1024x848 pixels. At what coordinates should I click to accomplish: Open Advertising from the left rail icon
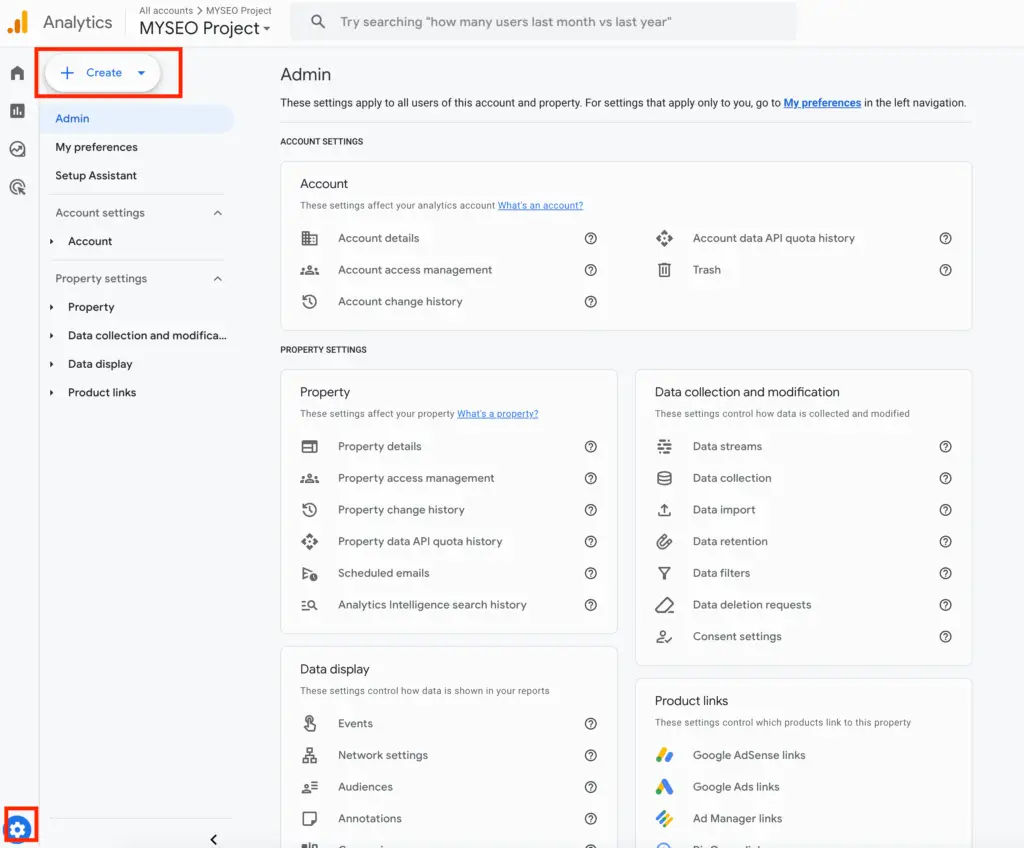pos(16,186)
